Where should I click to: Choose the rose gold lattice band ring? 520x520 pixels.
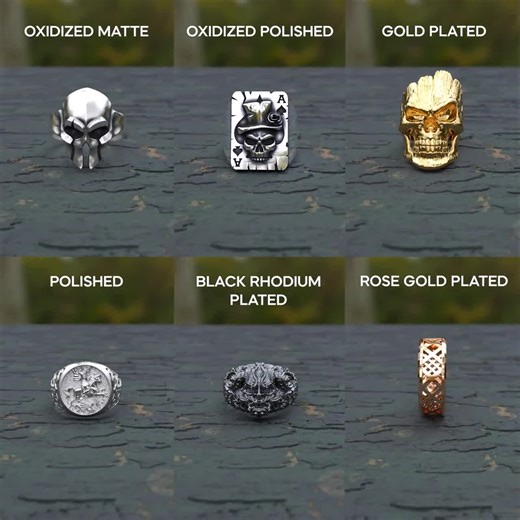(x=433, y=377)
